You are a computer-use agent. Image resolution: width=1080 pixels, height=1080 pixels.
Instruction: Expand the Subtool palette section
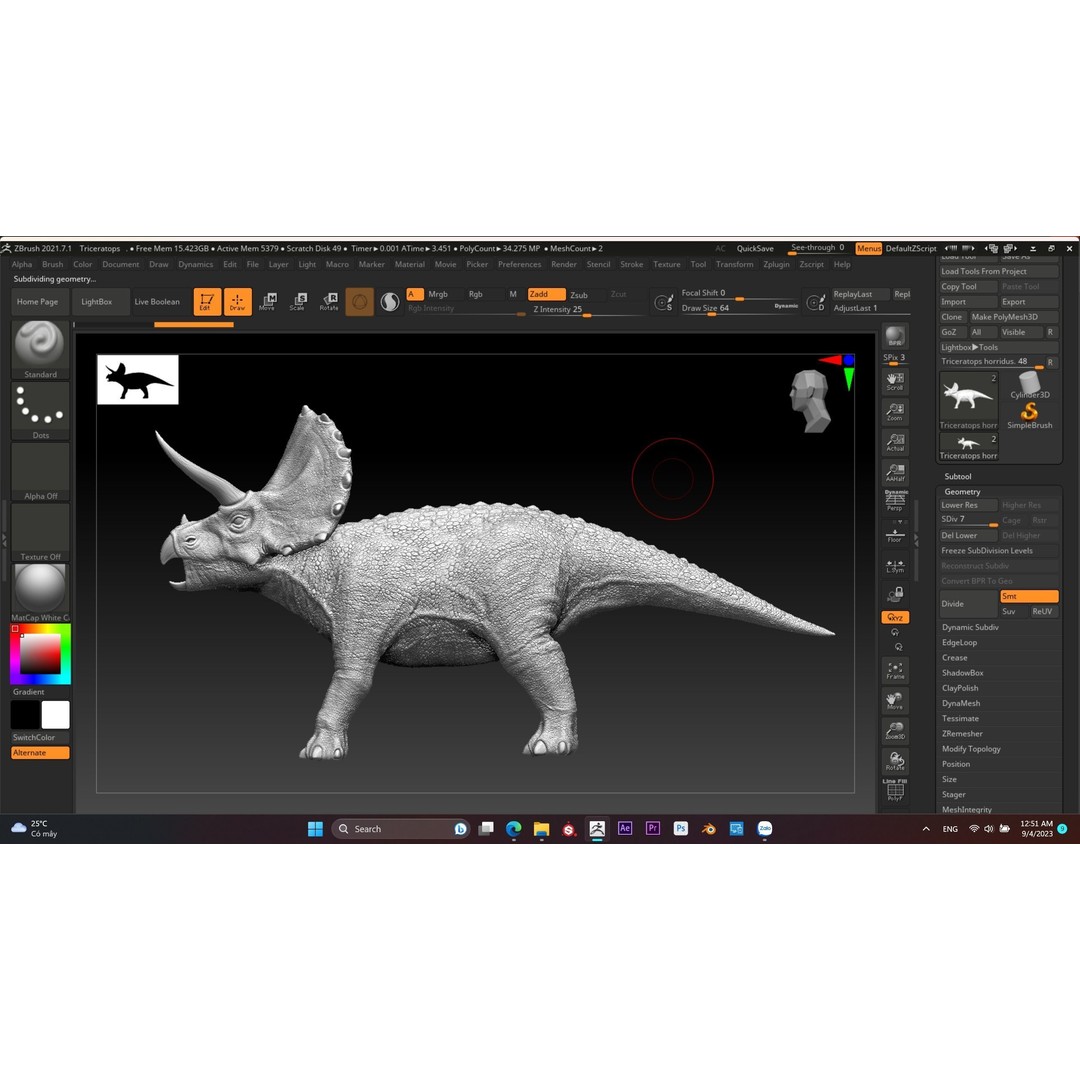[957, 477]
